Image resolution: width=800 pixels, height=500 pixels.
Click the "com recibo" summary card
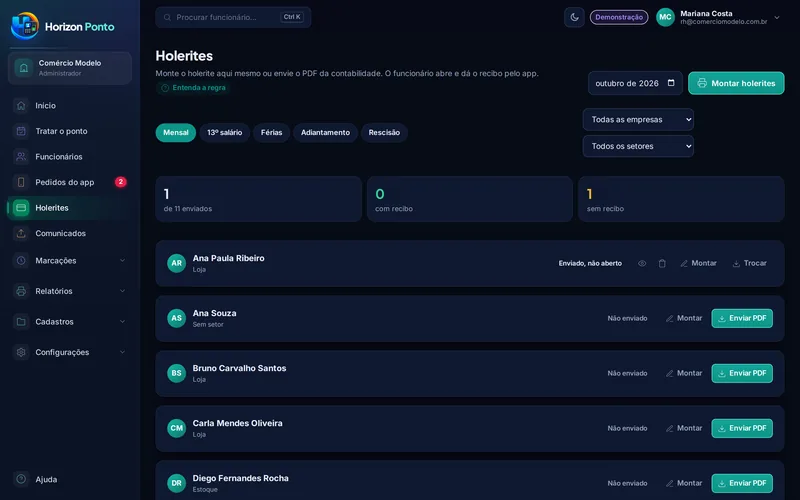click(x=470, y=199)
